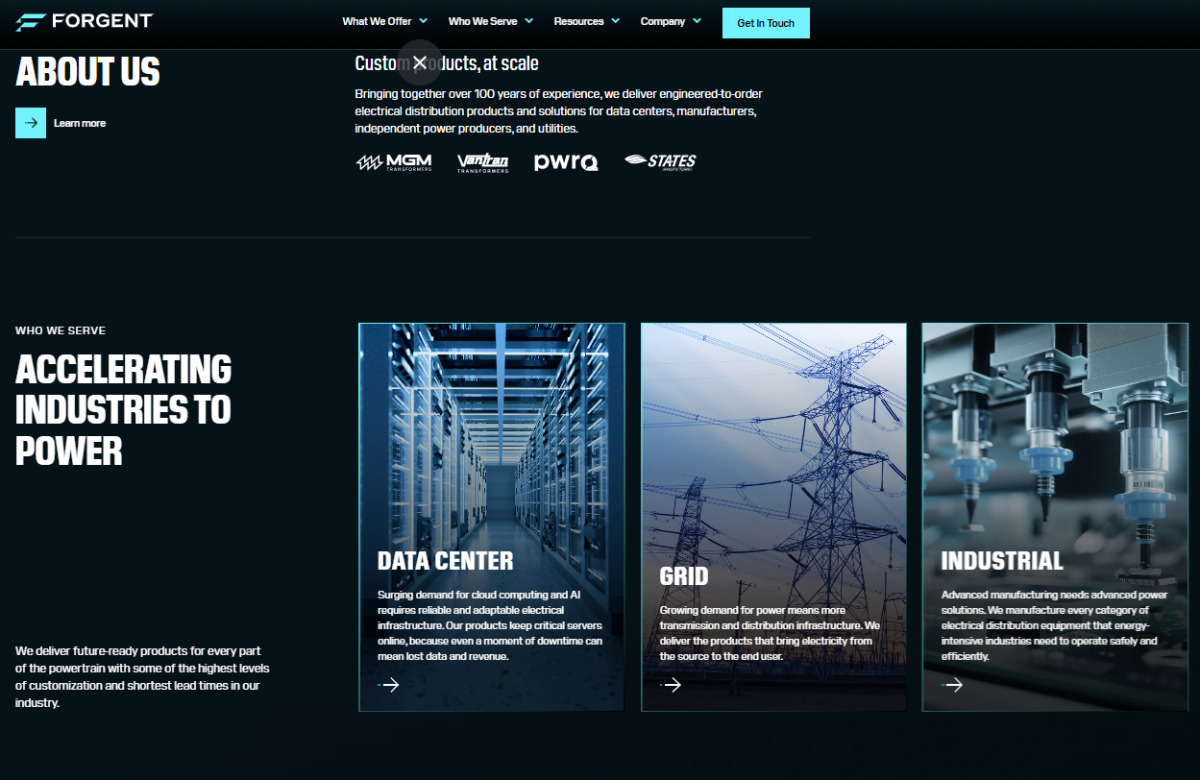Image resolution: width=1200 pixels, height=780 pixels.
Task: Click the arrow icon on Data Center card
Action: [x=390, y=685]
